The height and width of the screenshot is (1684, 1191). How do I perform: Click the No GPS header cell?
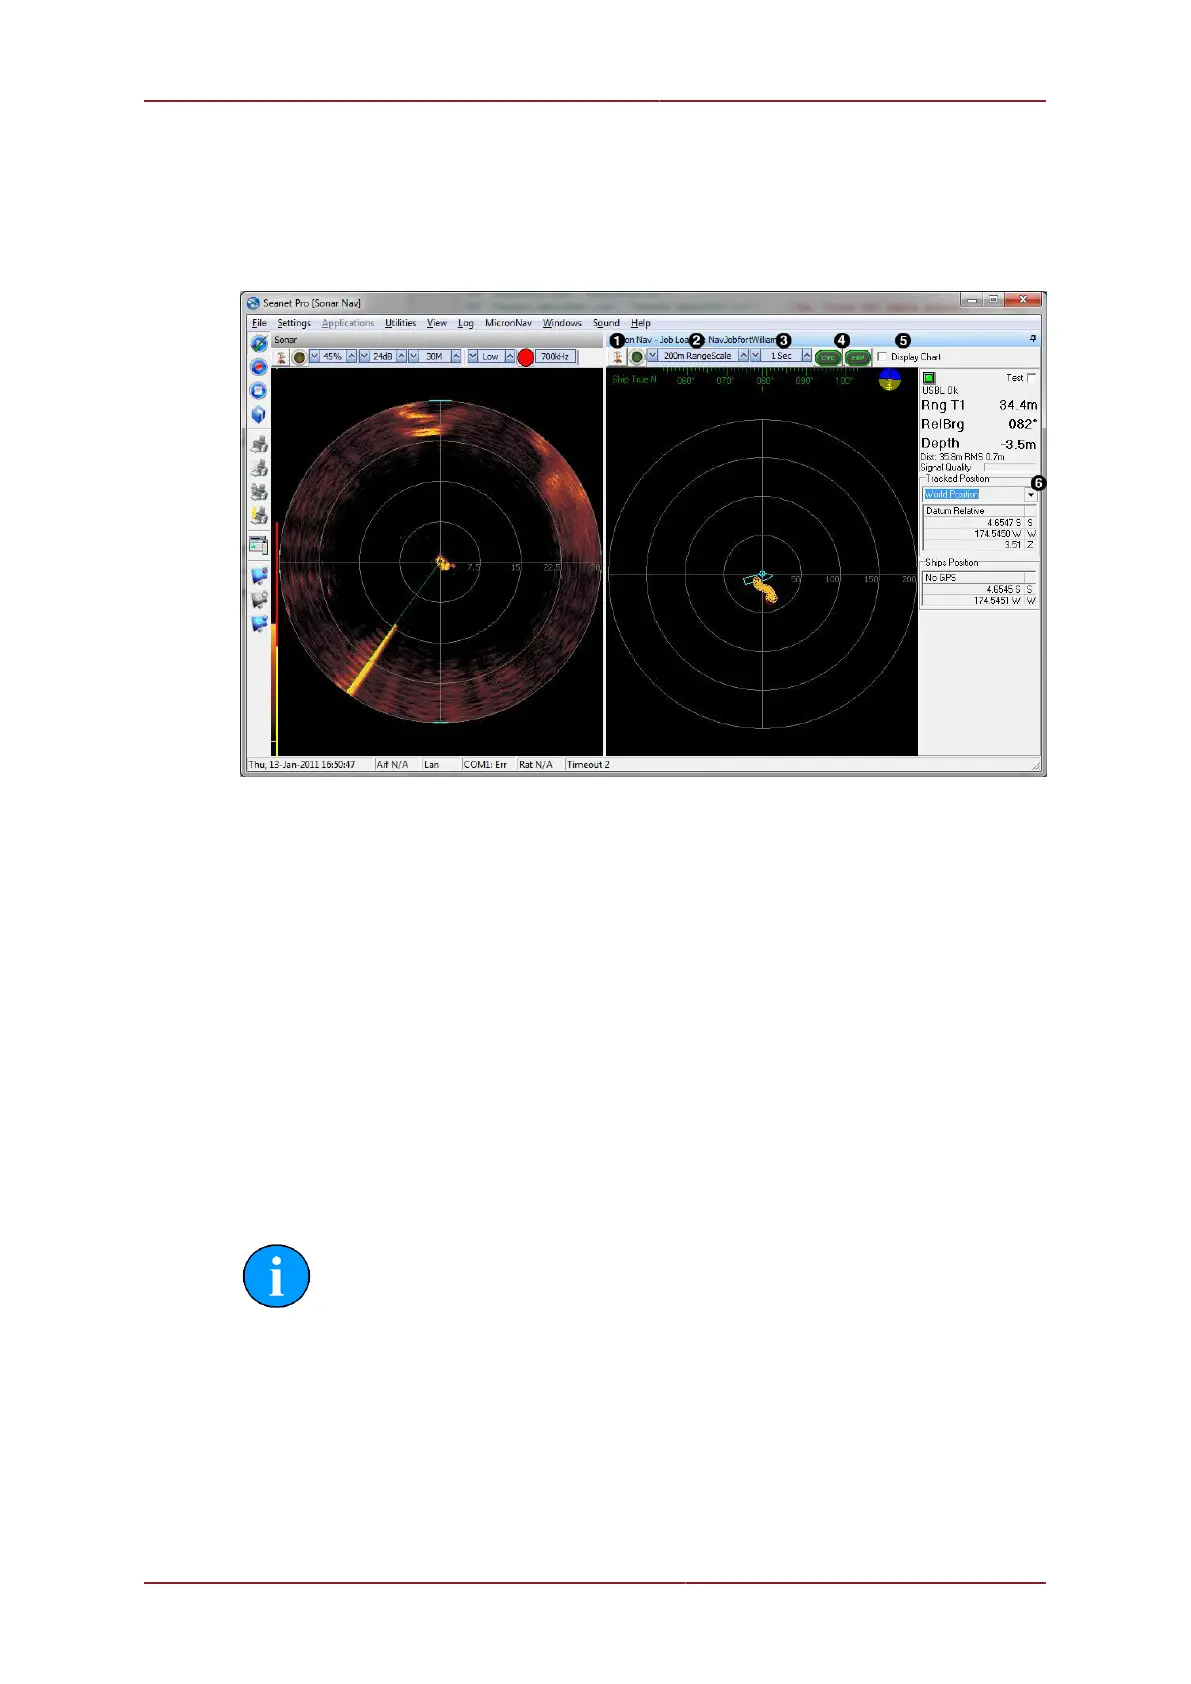[x=973, y=578]
